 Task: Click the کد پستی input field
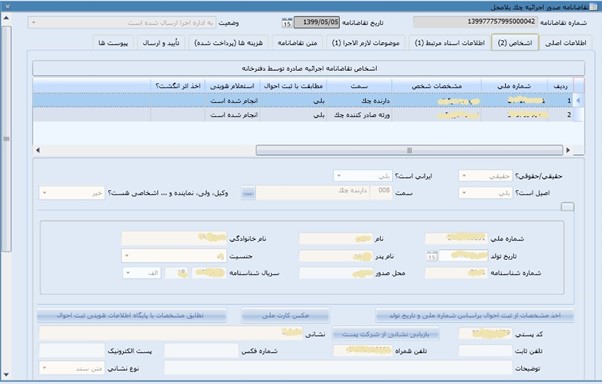coord(485,334)
